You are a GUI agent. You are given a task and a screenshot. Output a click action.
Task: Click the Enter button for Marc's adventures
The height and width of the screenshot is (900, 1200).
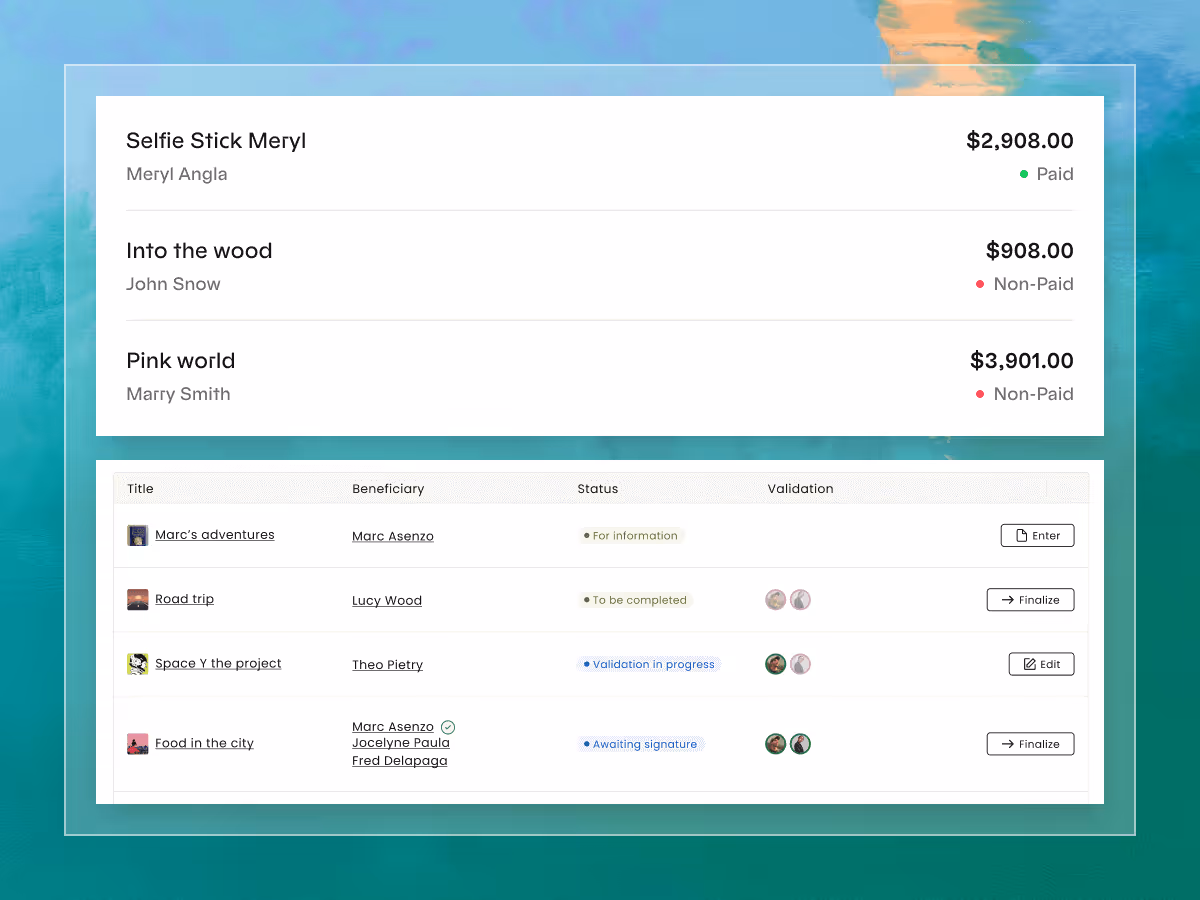coord(1038,536)
